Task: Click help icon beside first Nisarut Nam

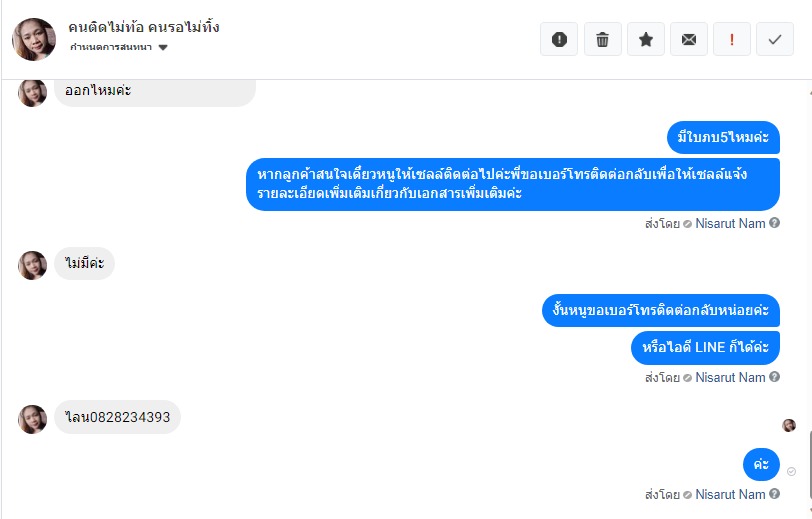Action: [775, 223]
